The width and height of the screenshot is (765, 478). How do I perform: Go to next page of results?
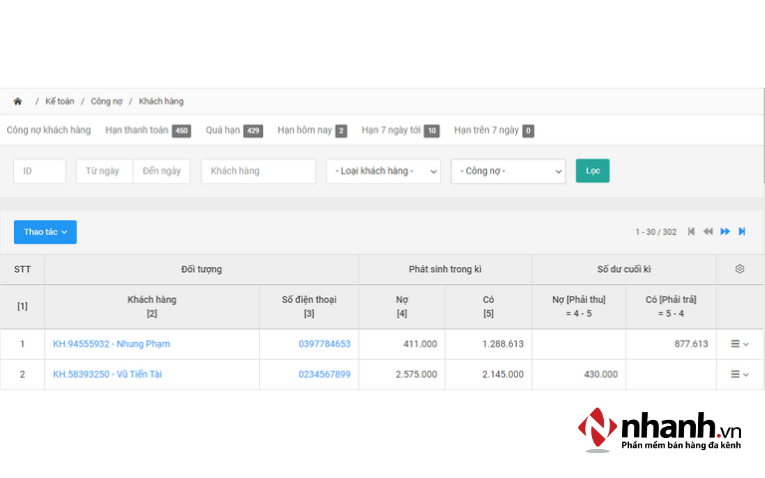[x=725, y=232]
